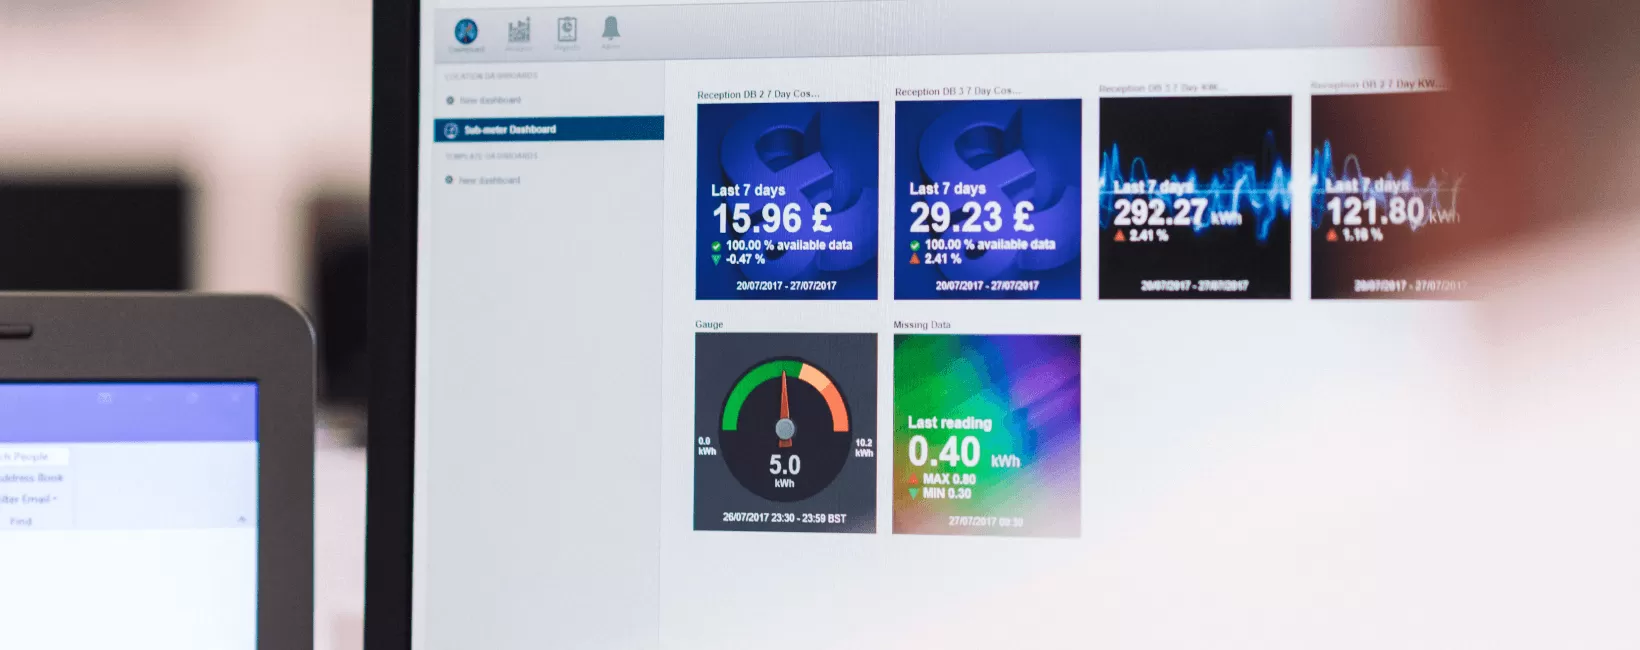Open the 292.27 kWh Last 7 days tile
The width and height of the screenshot is (1640, 650).
click(1195, 197)
